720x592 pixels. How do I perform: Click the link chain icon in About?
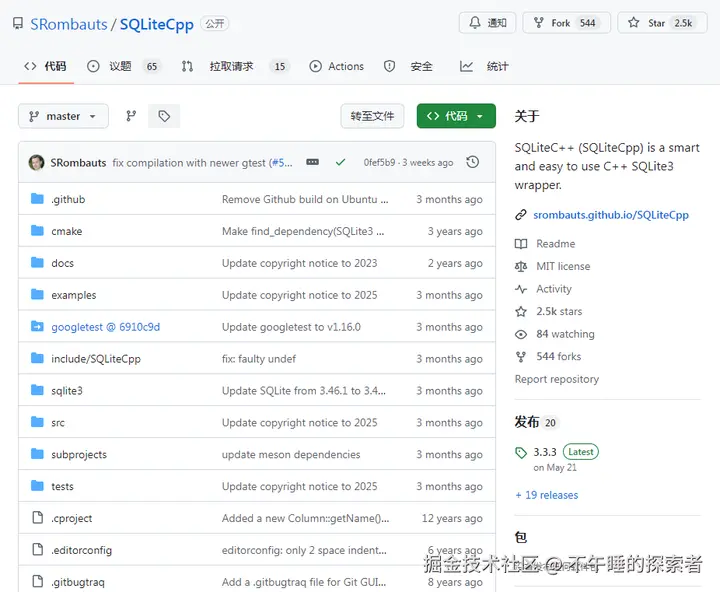click(x=521, y=214)
